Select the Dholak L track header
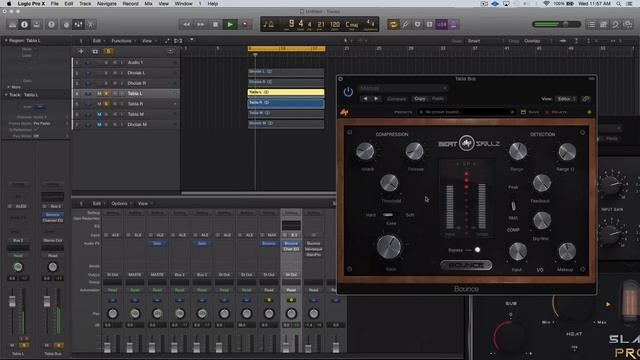This screenshot has width=640, height=360. (126, 73)
